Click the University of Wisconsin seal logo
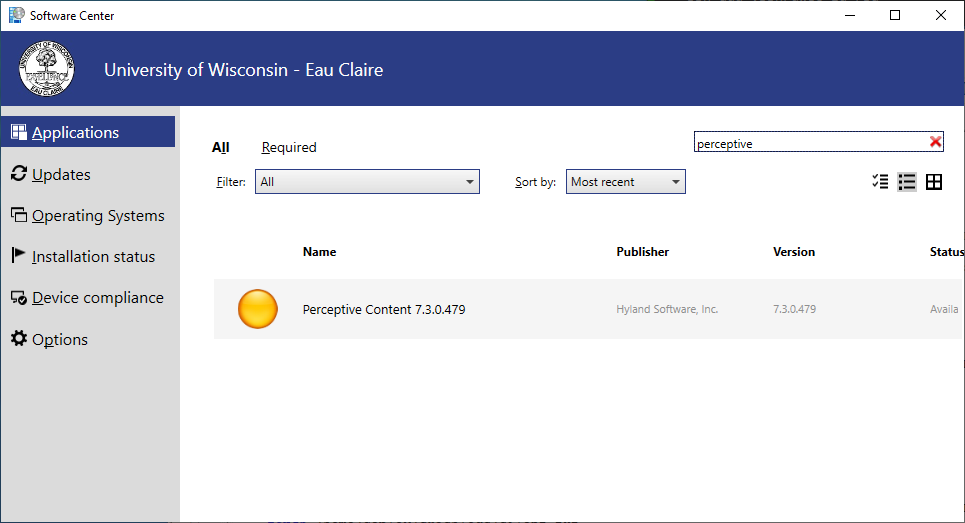Image resolution: width=965 pixels, height=523 pixels. [46, 70]
